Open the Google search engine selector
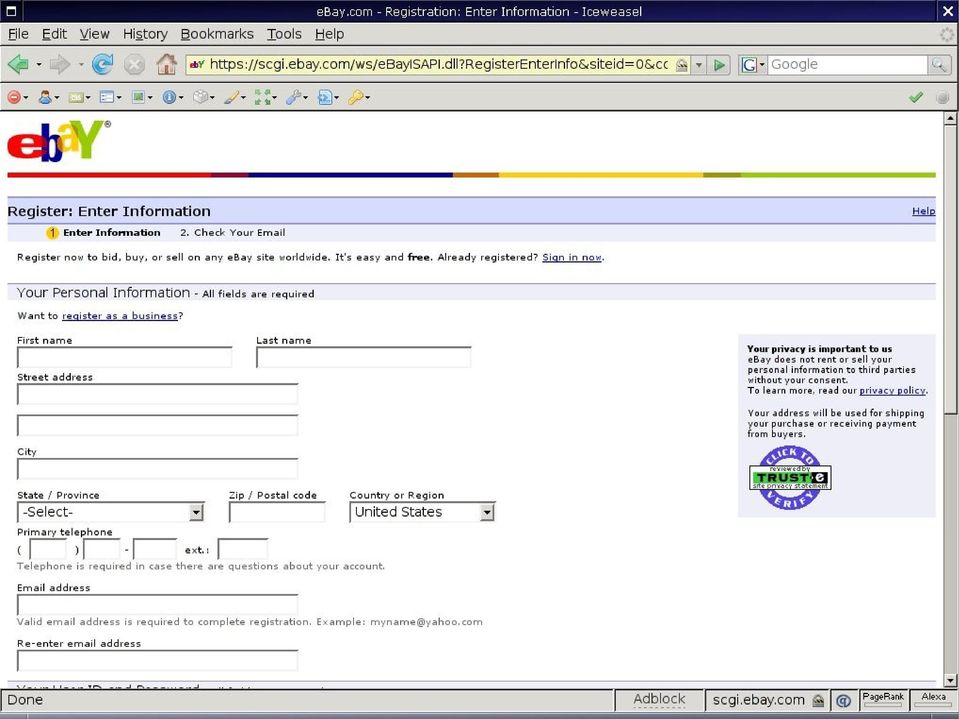 coord(752,64)
